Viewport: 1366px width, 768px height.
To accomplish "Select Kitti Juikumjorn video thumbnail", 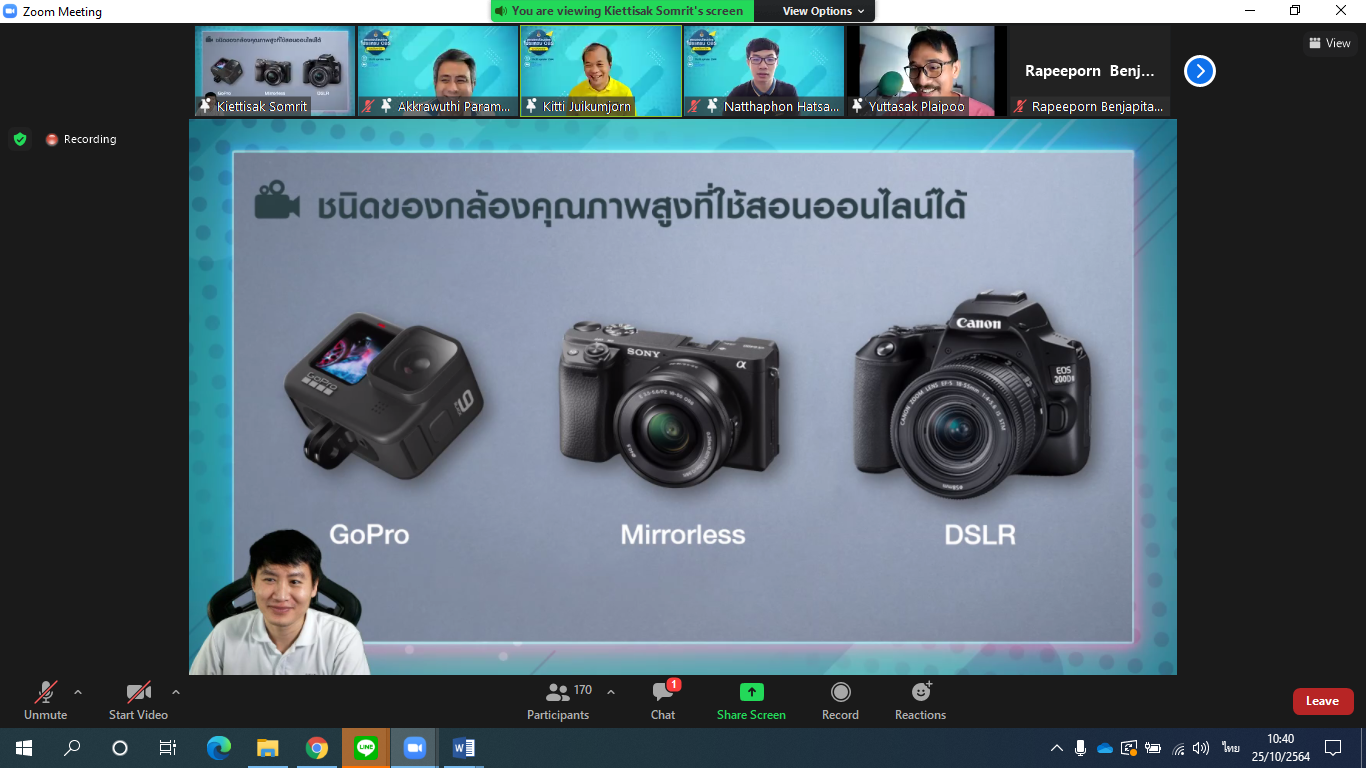I will (x=601, y=71).
